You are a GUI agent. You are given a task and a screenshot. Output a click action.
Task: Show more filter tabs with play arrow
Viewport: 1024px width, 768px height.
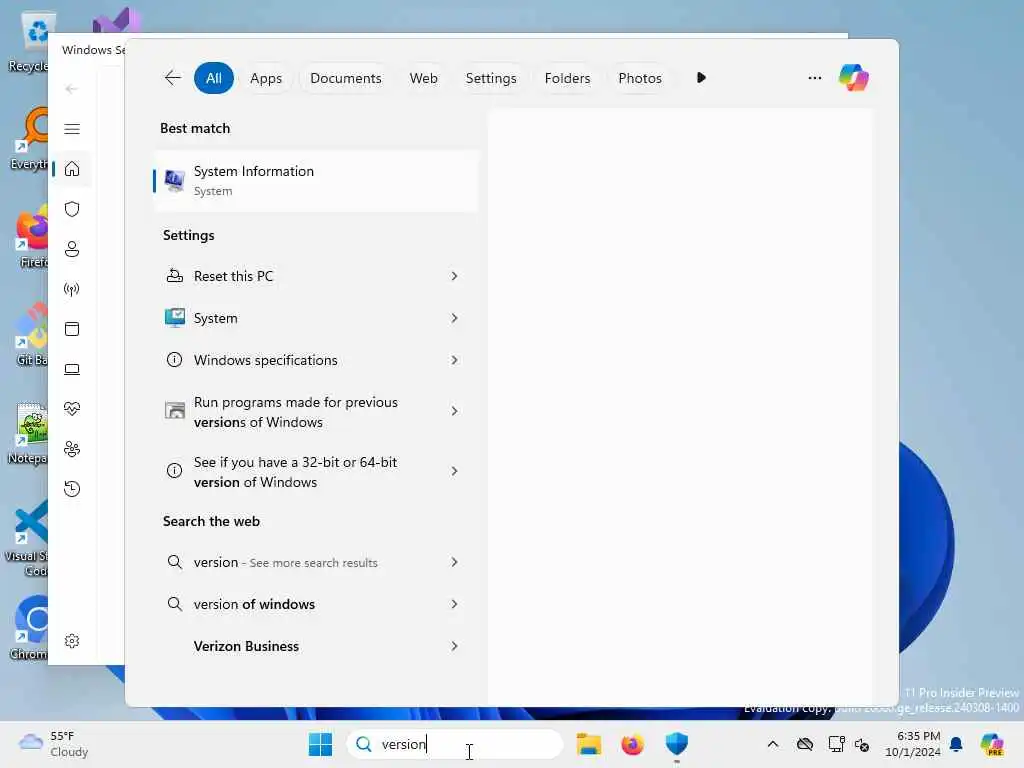point(701,78)
